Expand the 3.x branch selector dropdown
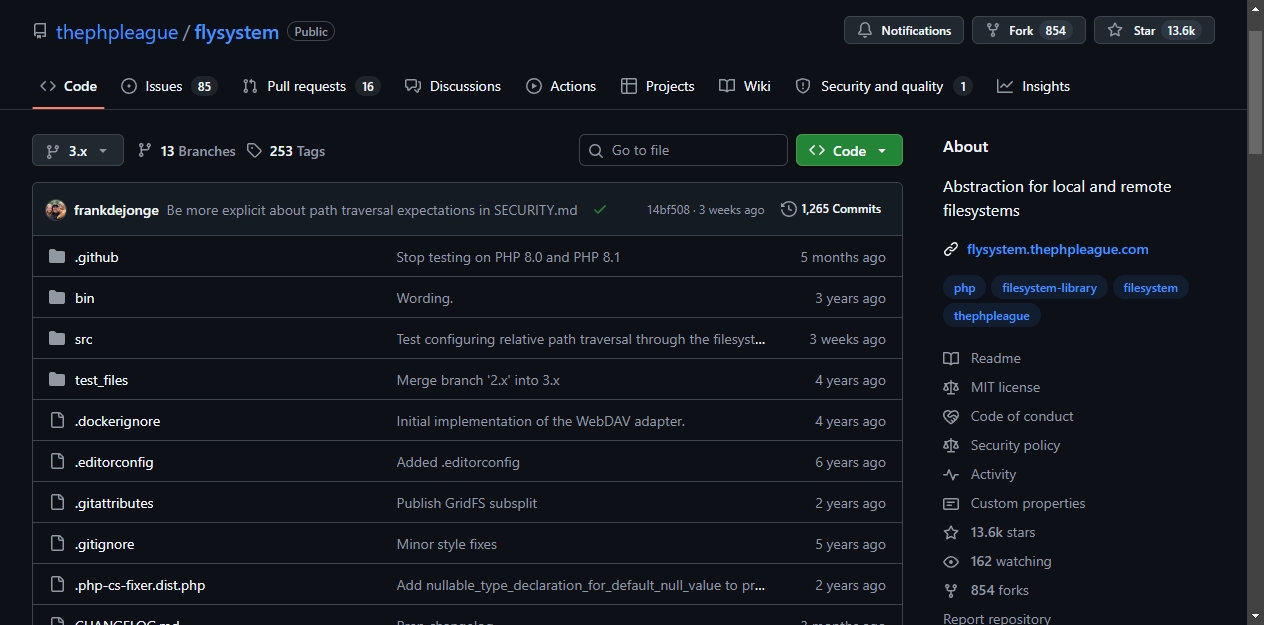The width and height of the screenshot is (1264, 625). coord(78,150)
